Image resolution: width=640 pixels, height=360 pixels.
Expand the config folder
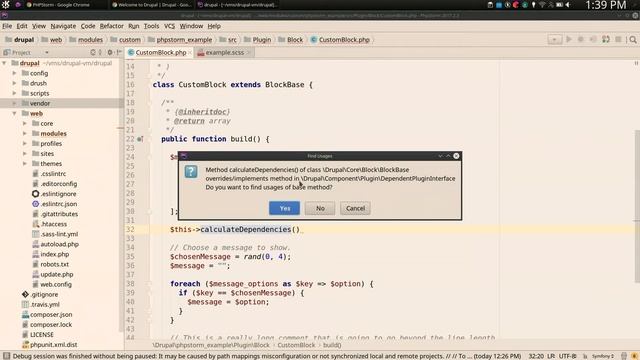(14, 73)
